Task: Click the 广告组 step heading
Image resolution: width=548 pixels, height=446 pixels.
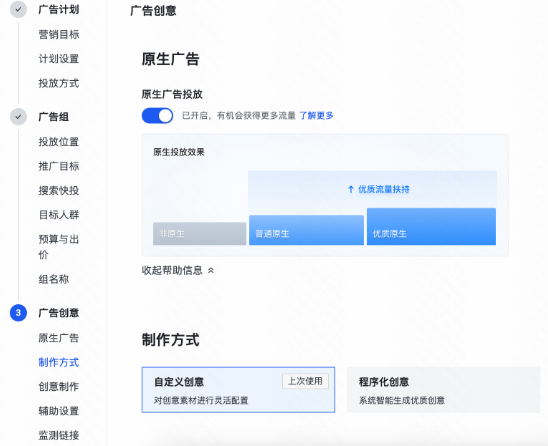Action: point(53,116)
